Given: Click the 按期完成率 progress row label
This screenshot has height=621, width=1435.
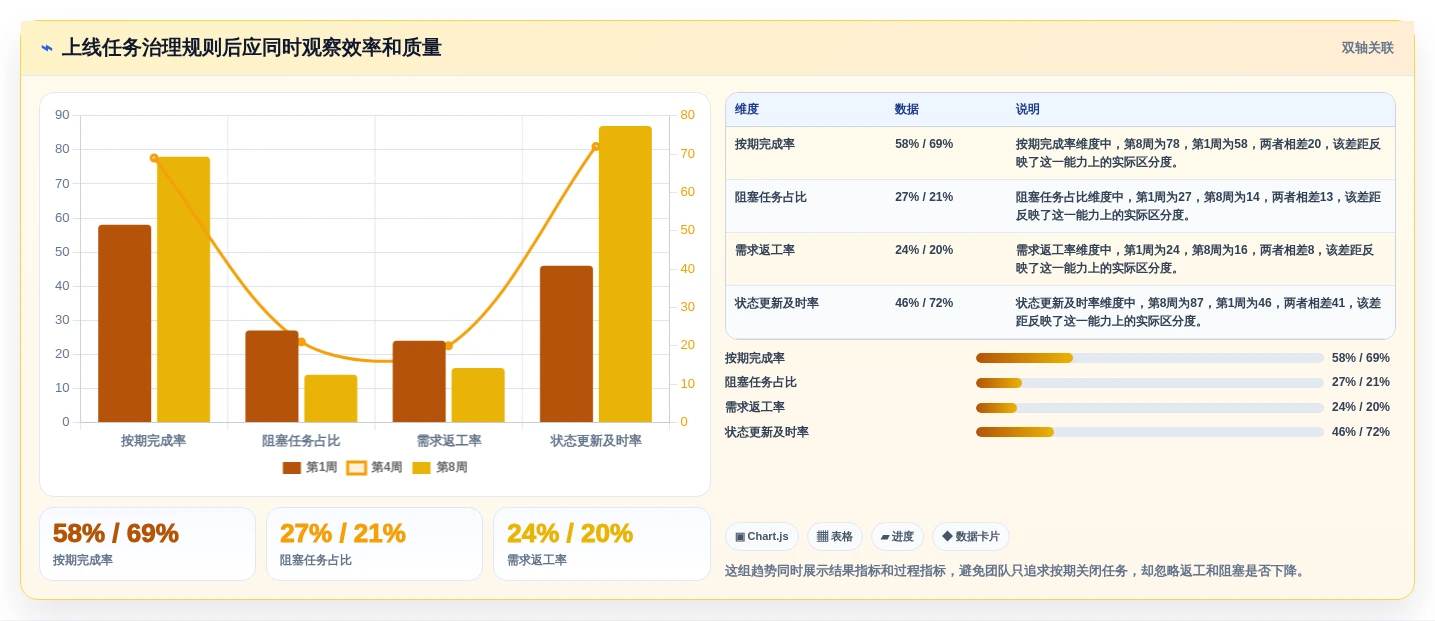Looking at the screenshot, I should pos(755,358).
